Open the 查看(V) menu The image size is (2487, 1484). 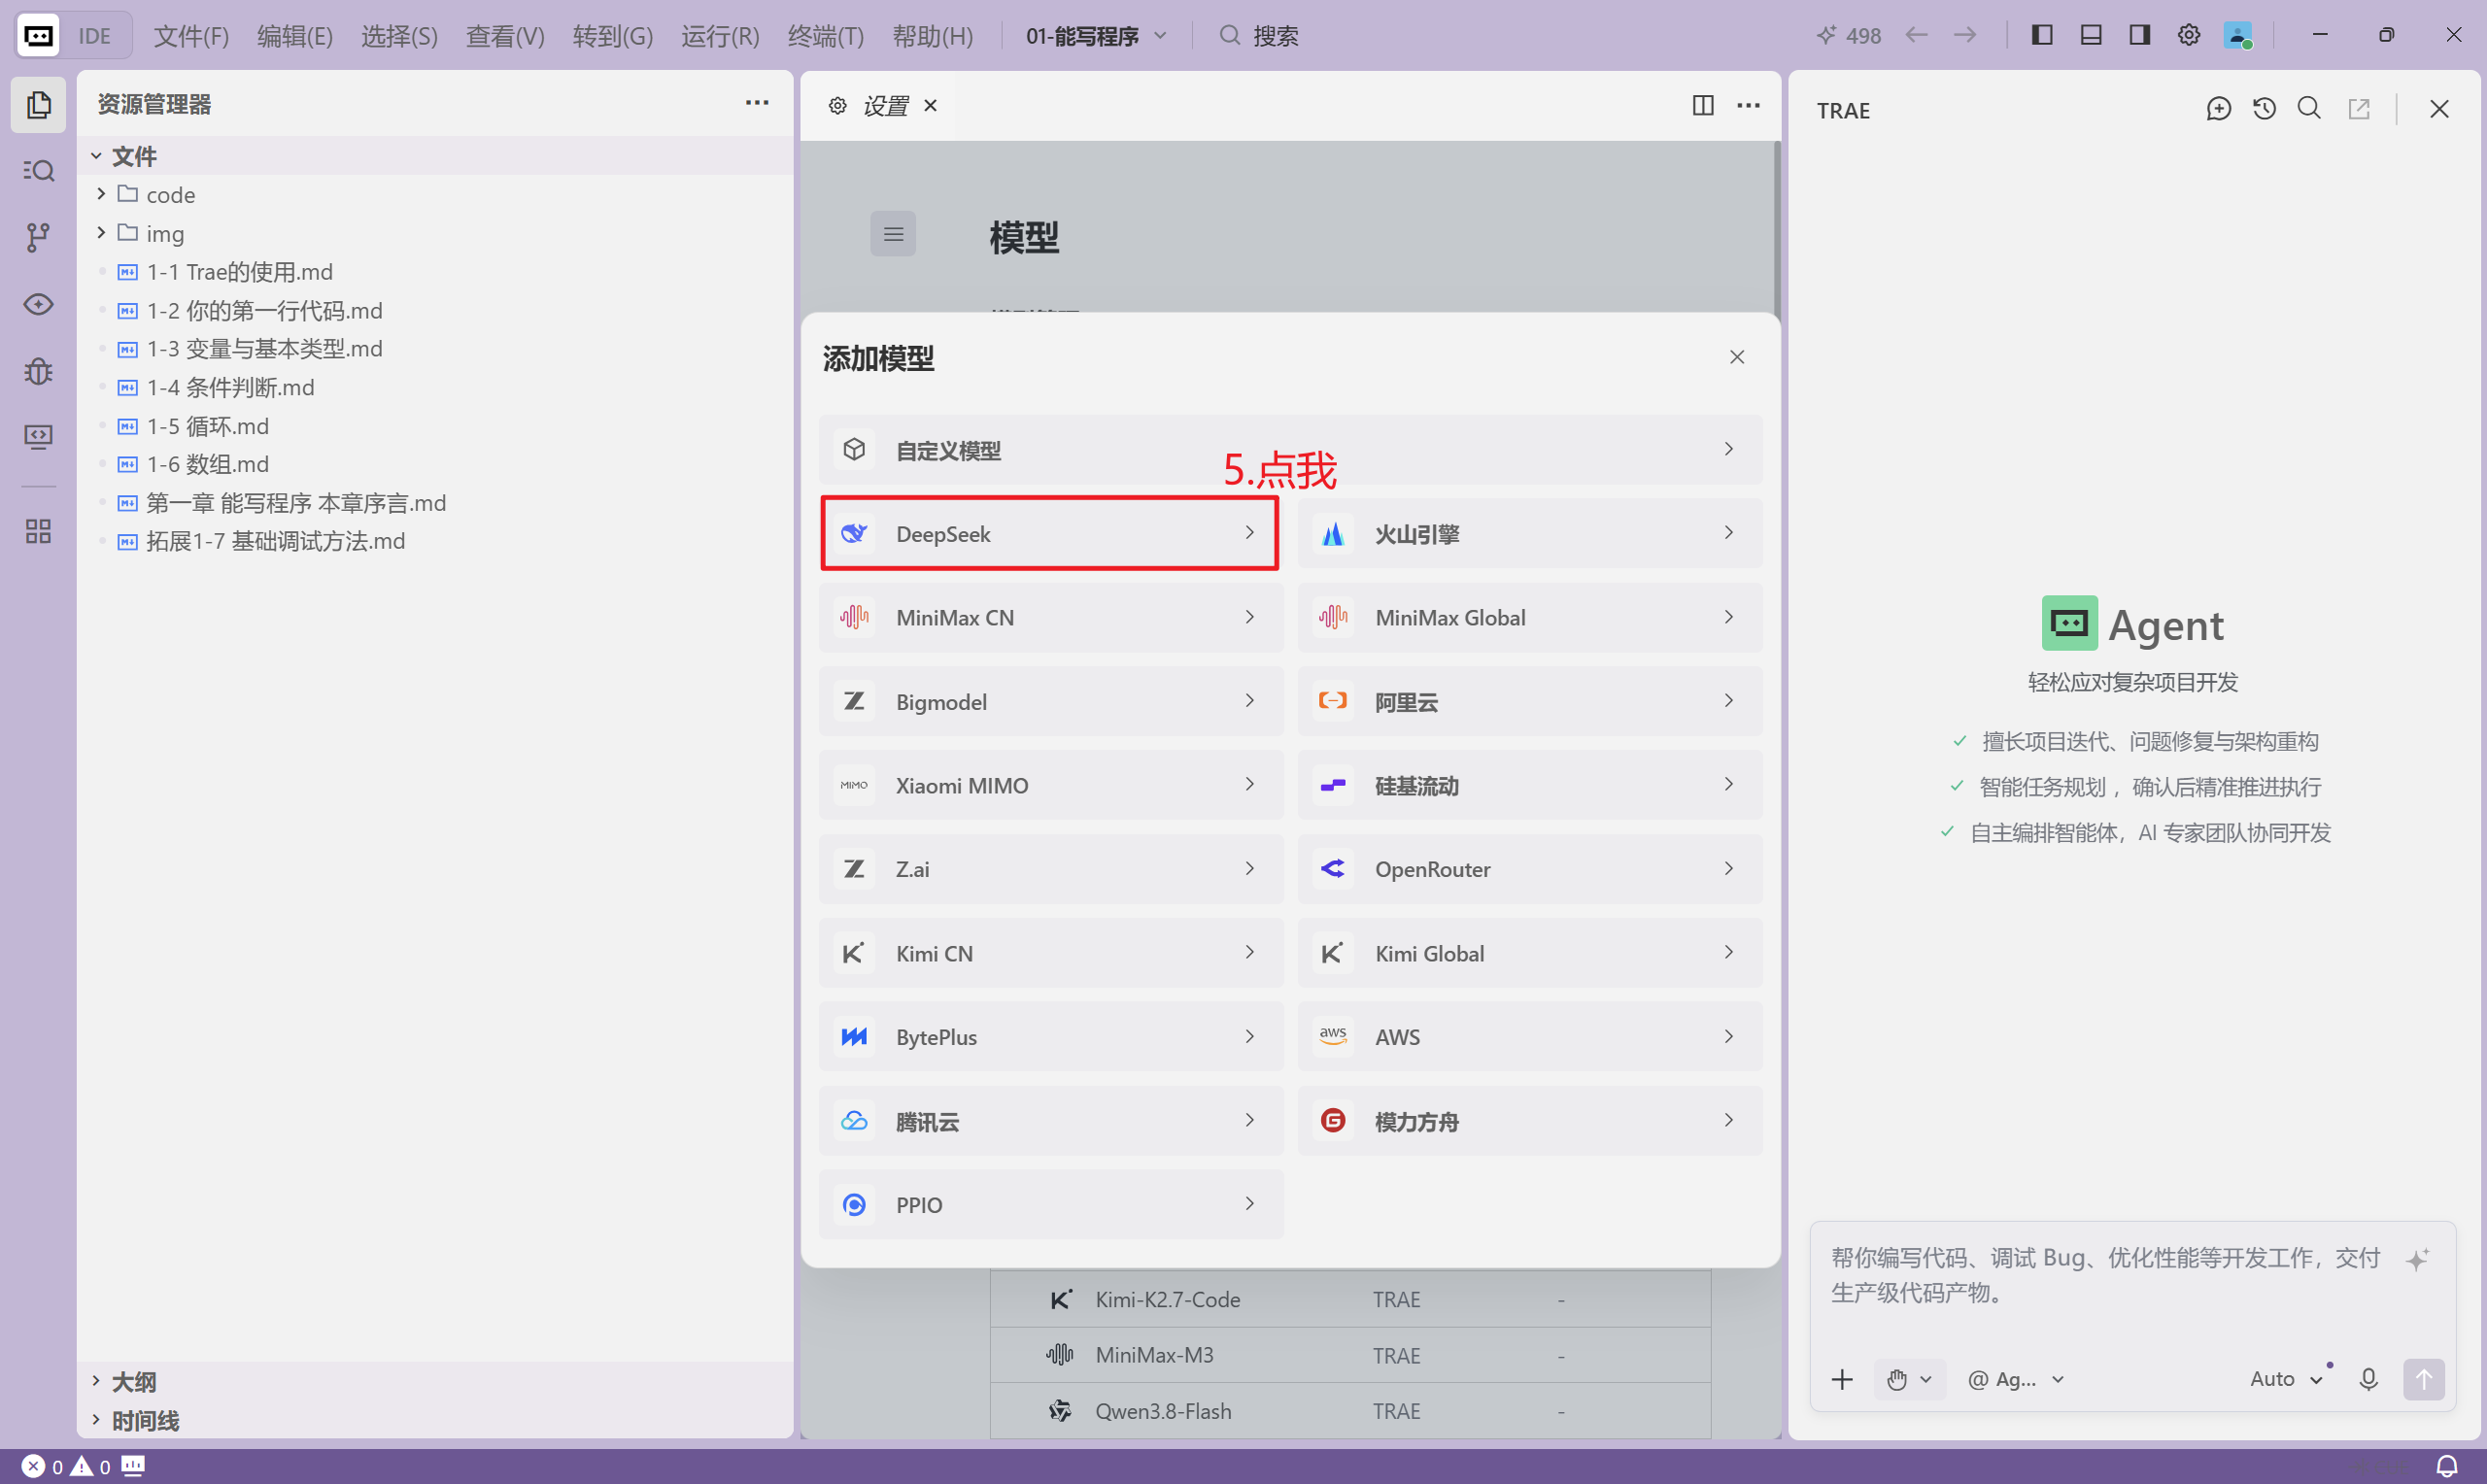[x=505, y=36]
